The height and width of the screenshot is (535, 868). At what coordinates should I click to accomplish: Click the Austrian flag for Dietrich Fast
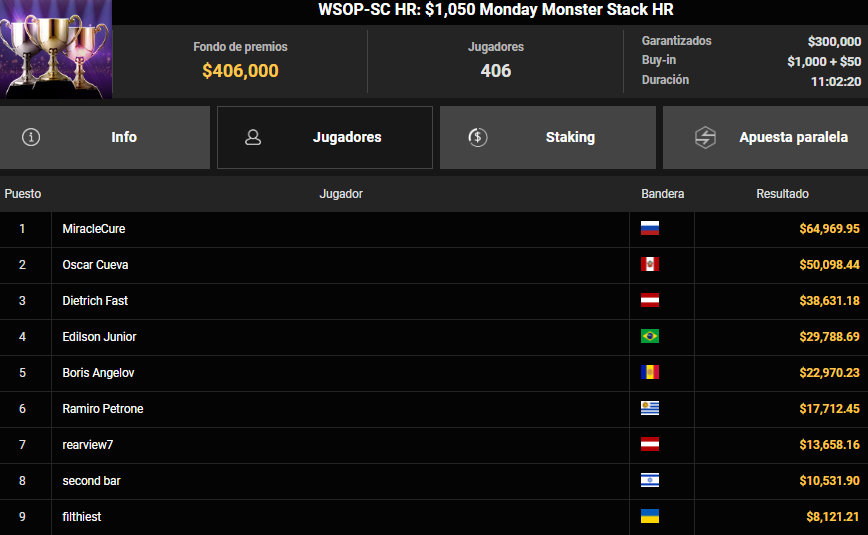[x=650, y=300]
